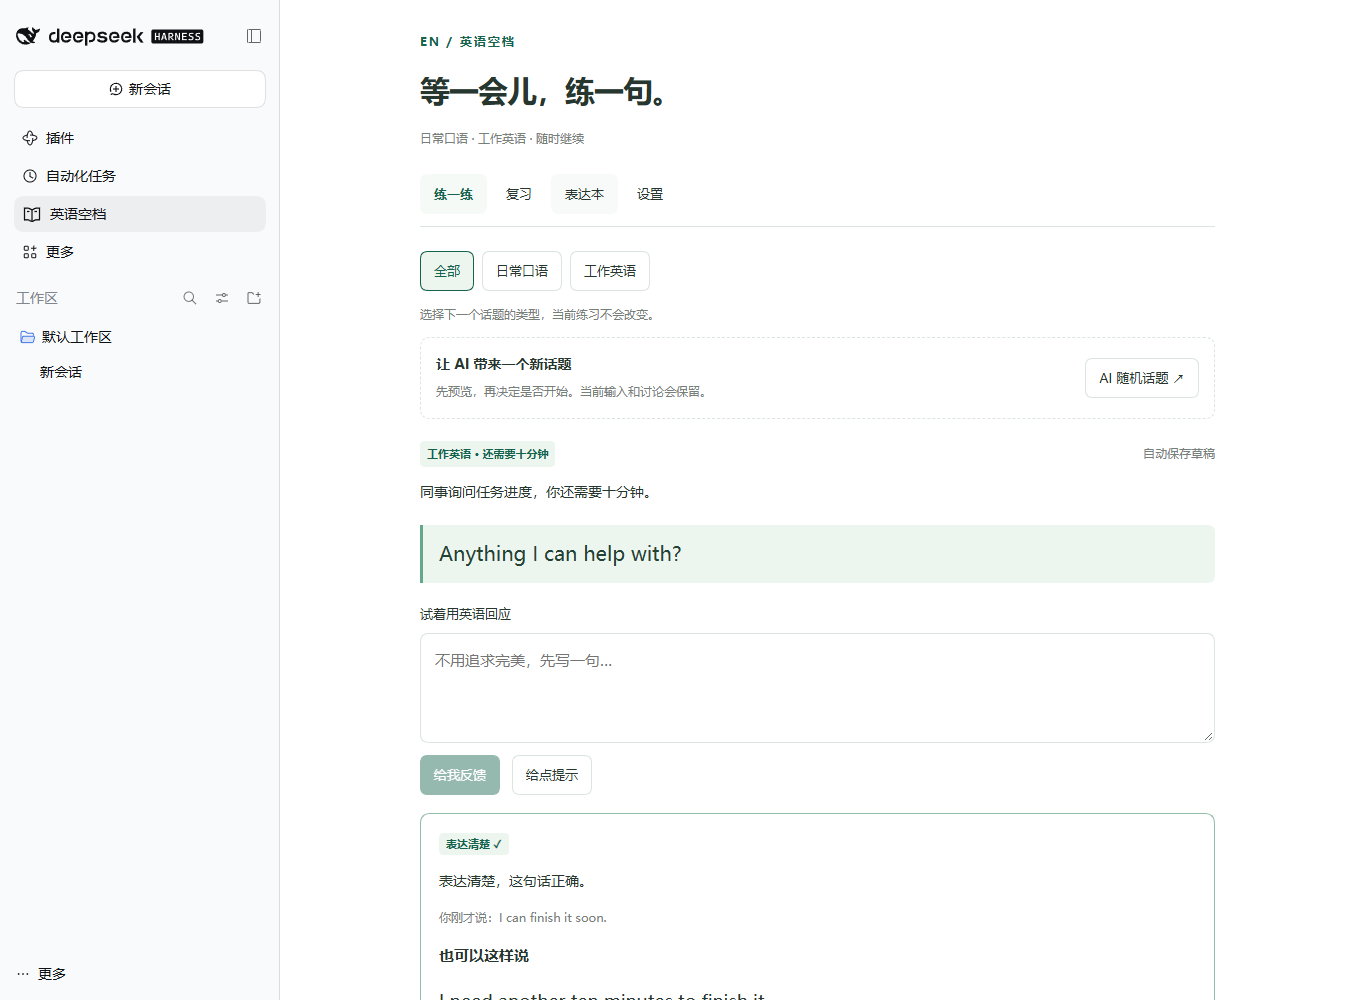Search workspaces with magnifier icon
Viewport: 1360px width, 1000px height.
click(190, 298)
